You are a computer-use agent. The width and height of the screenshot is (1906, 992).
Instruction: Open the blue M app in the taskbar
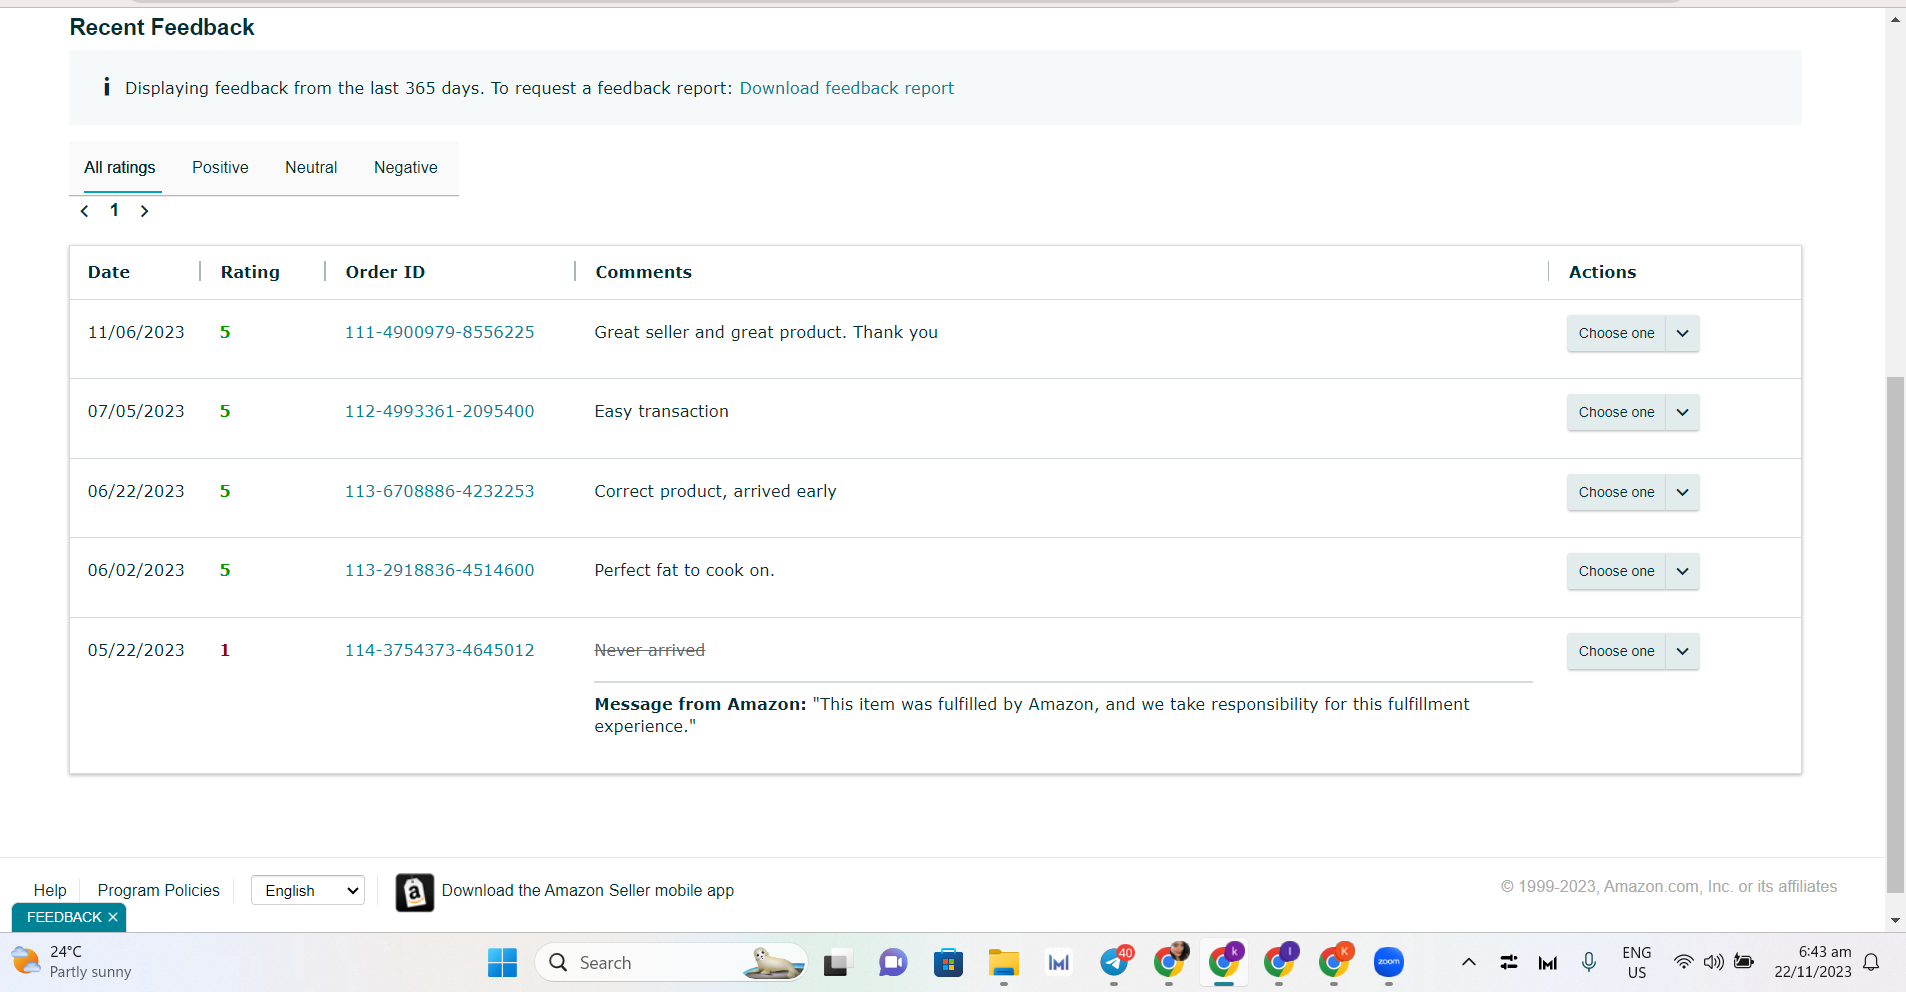click(x=1058, y=963)
